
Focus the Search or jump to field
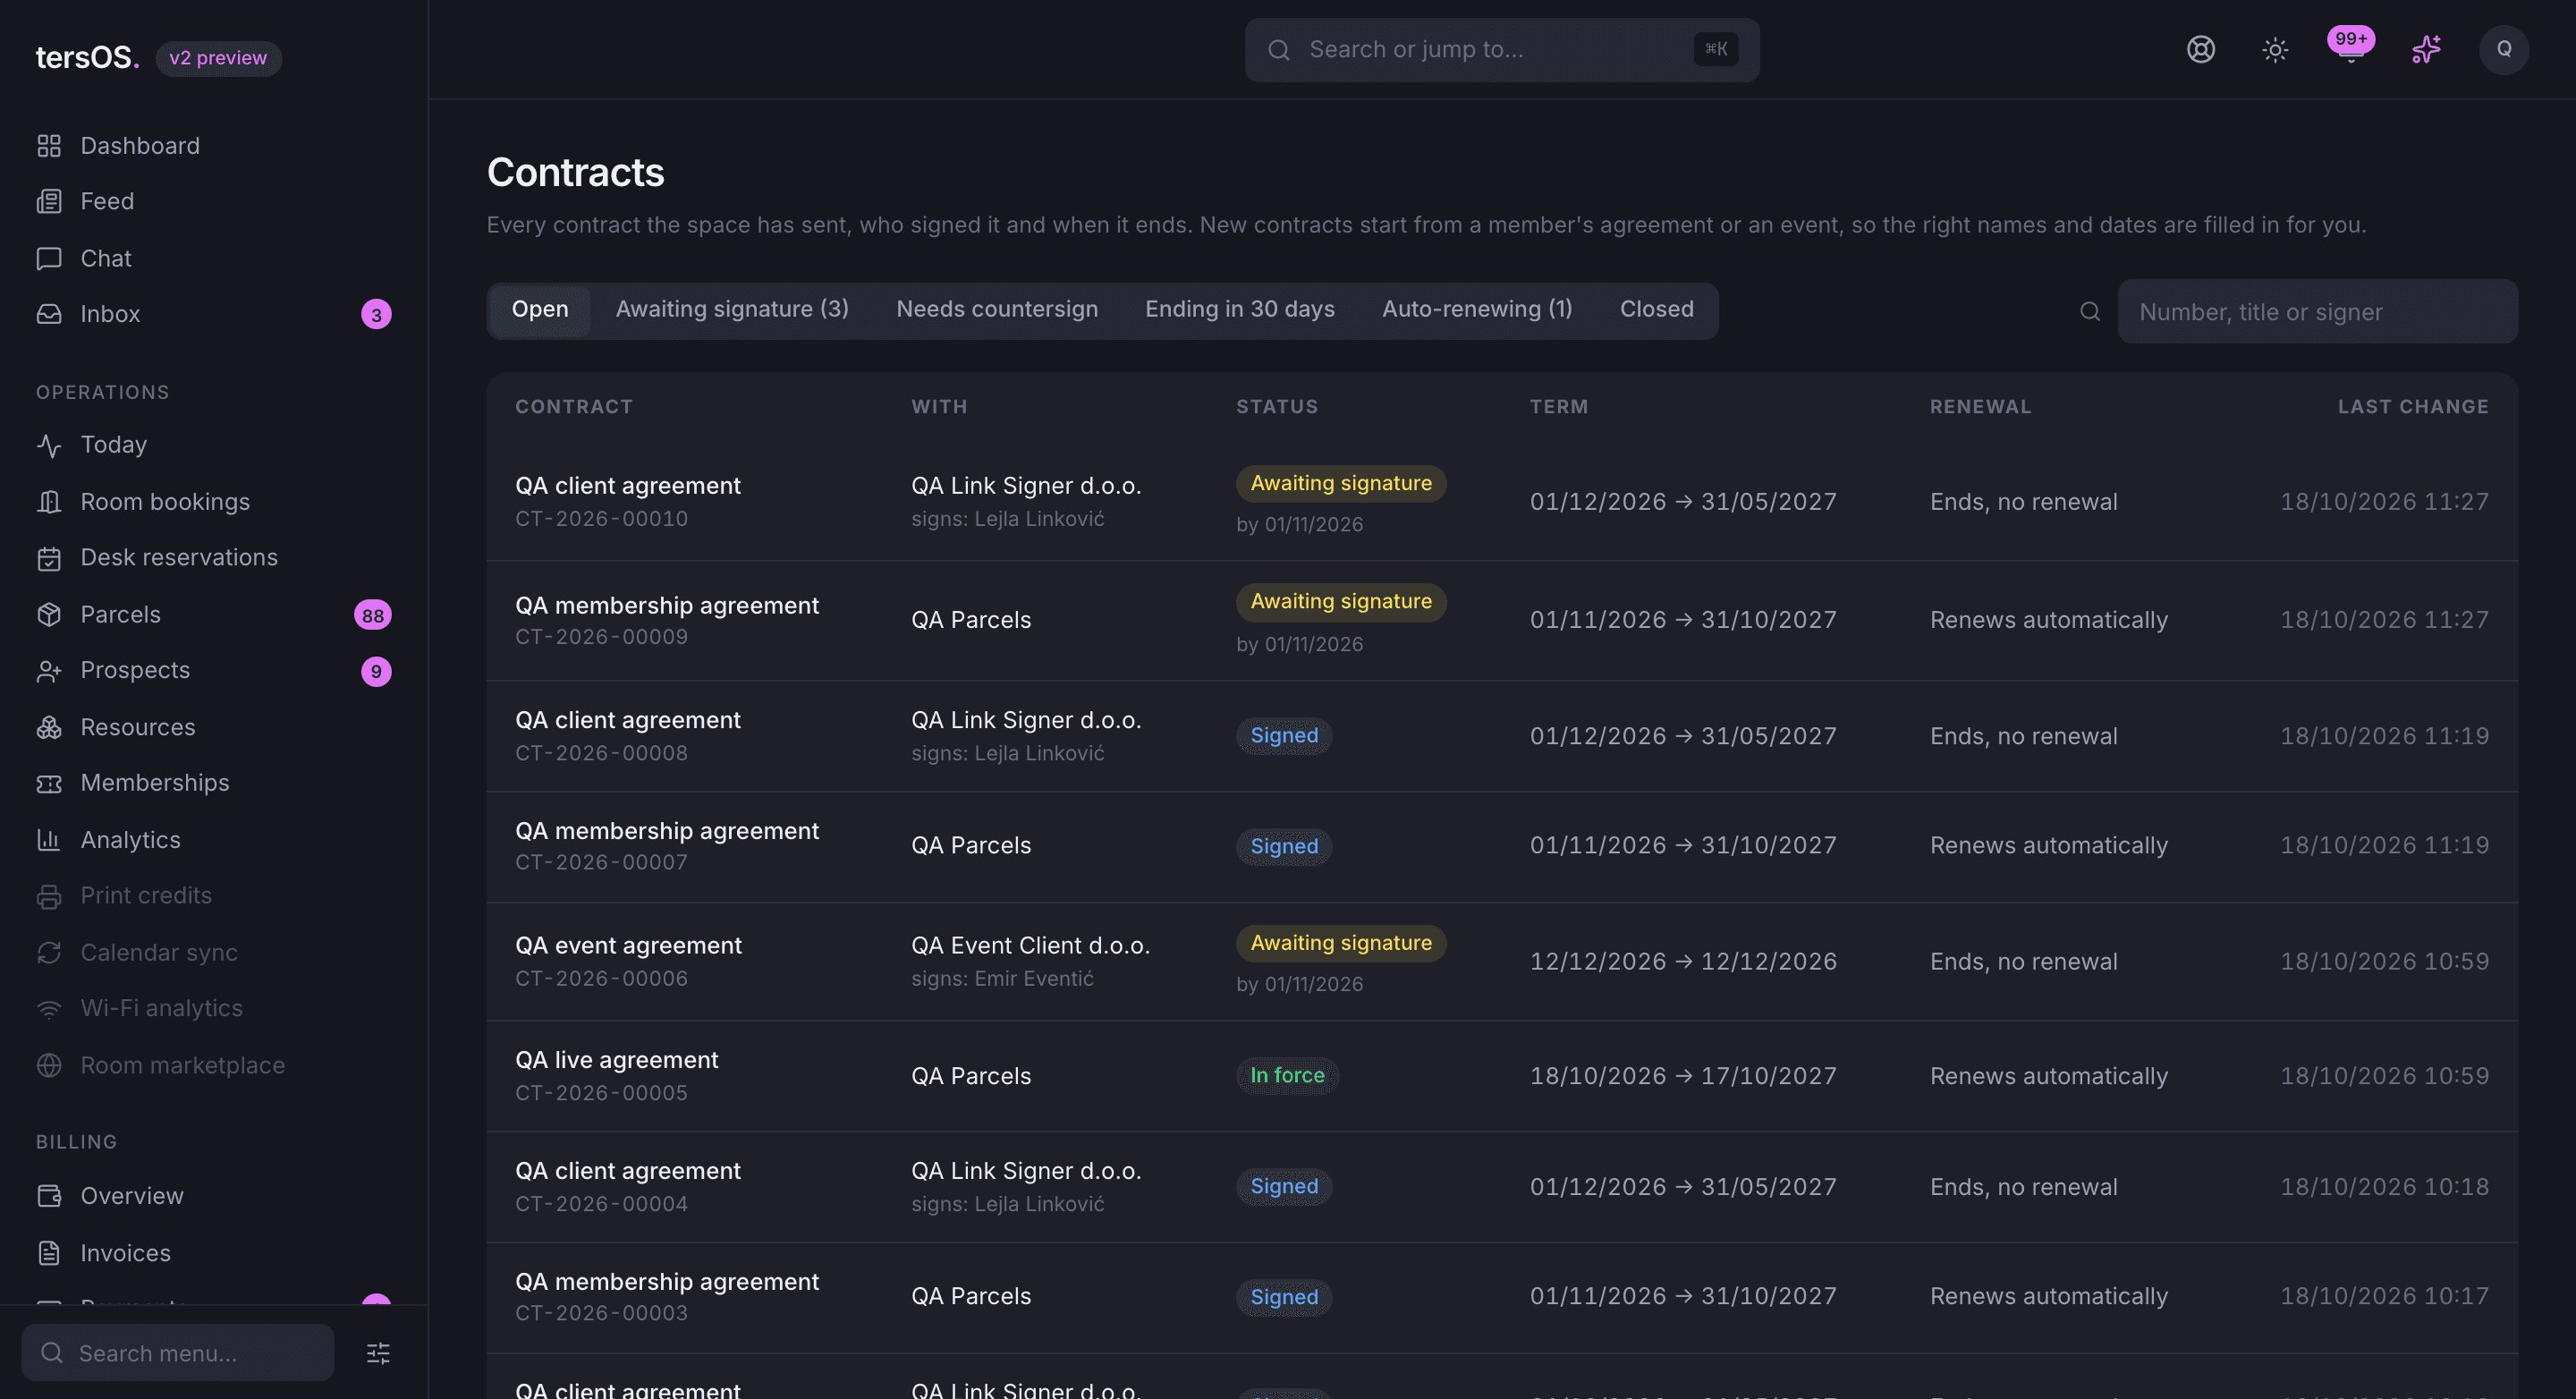coord(1502,49)
